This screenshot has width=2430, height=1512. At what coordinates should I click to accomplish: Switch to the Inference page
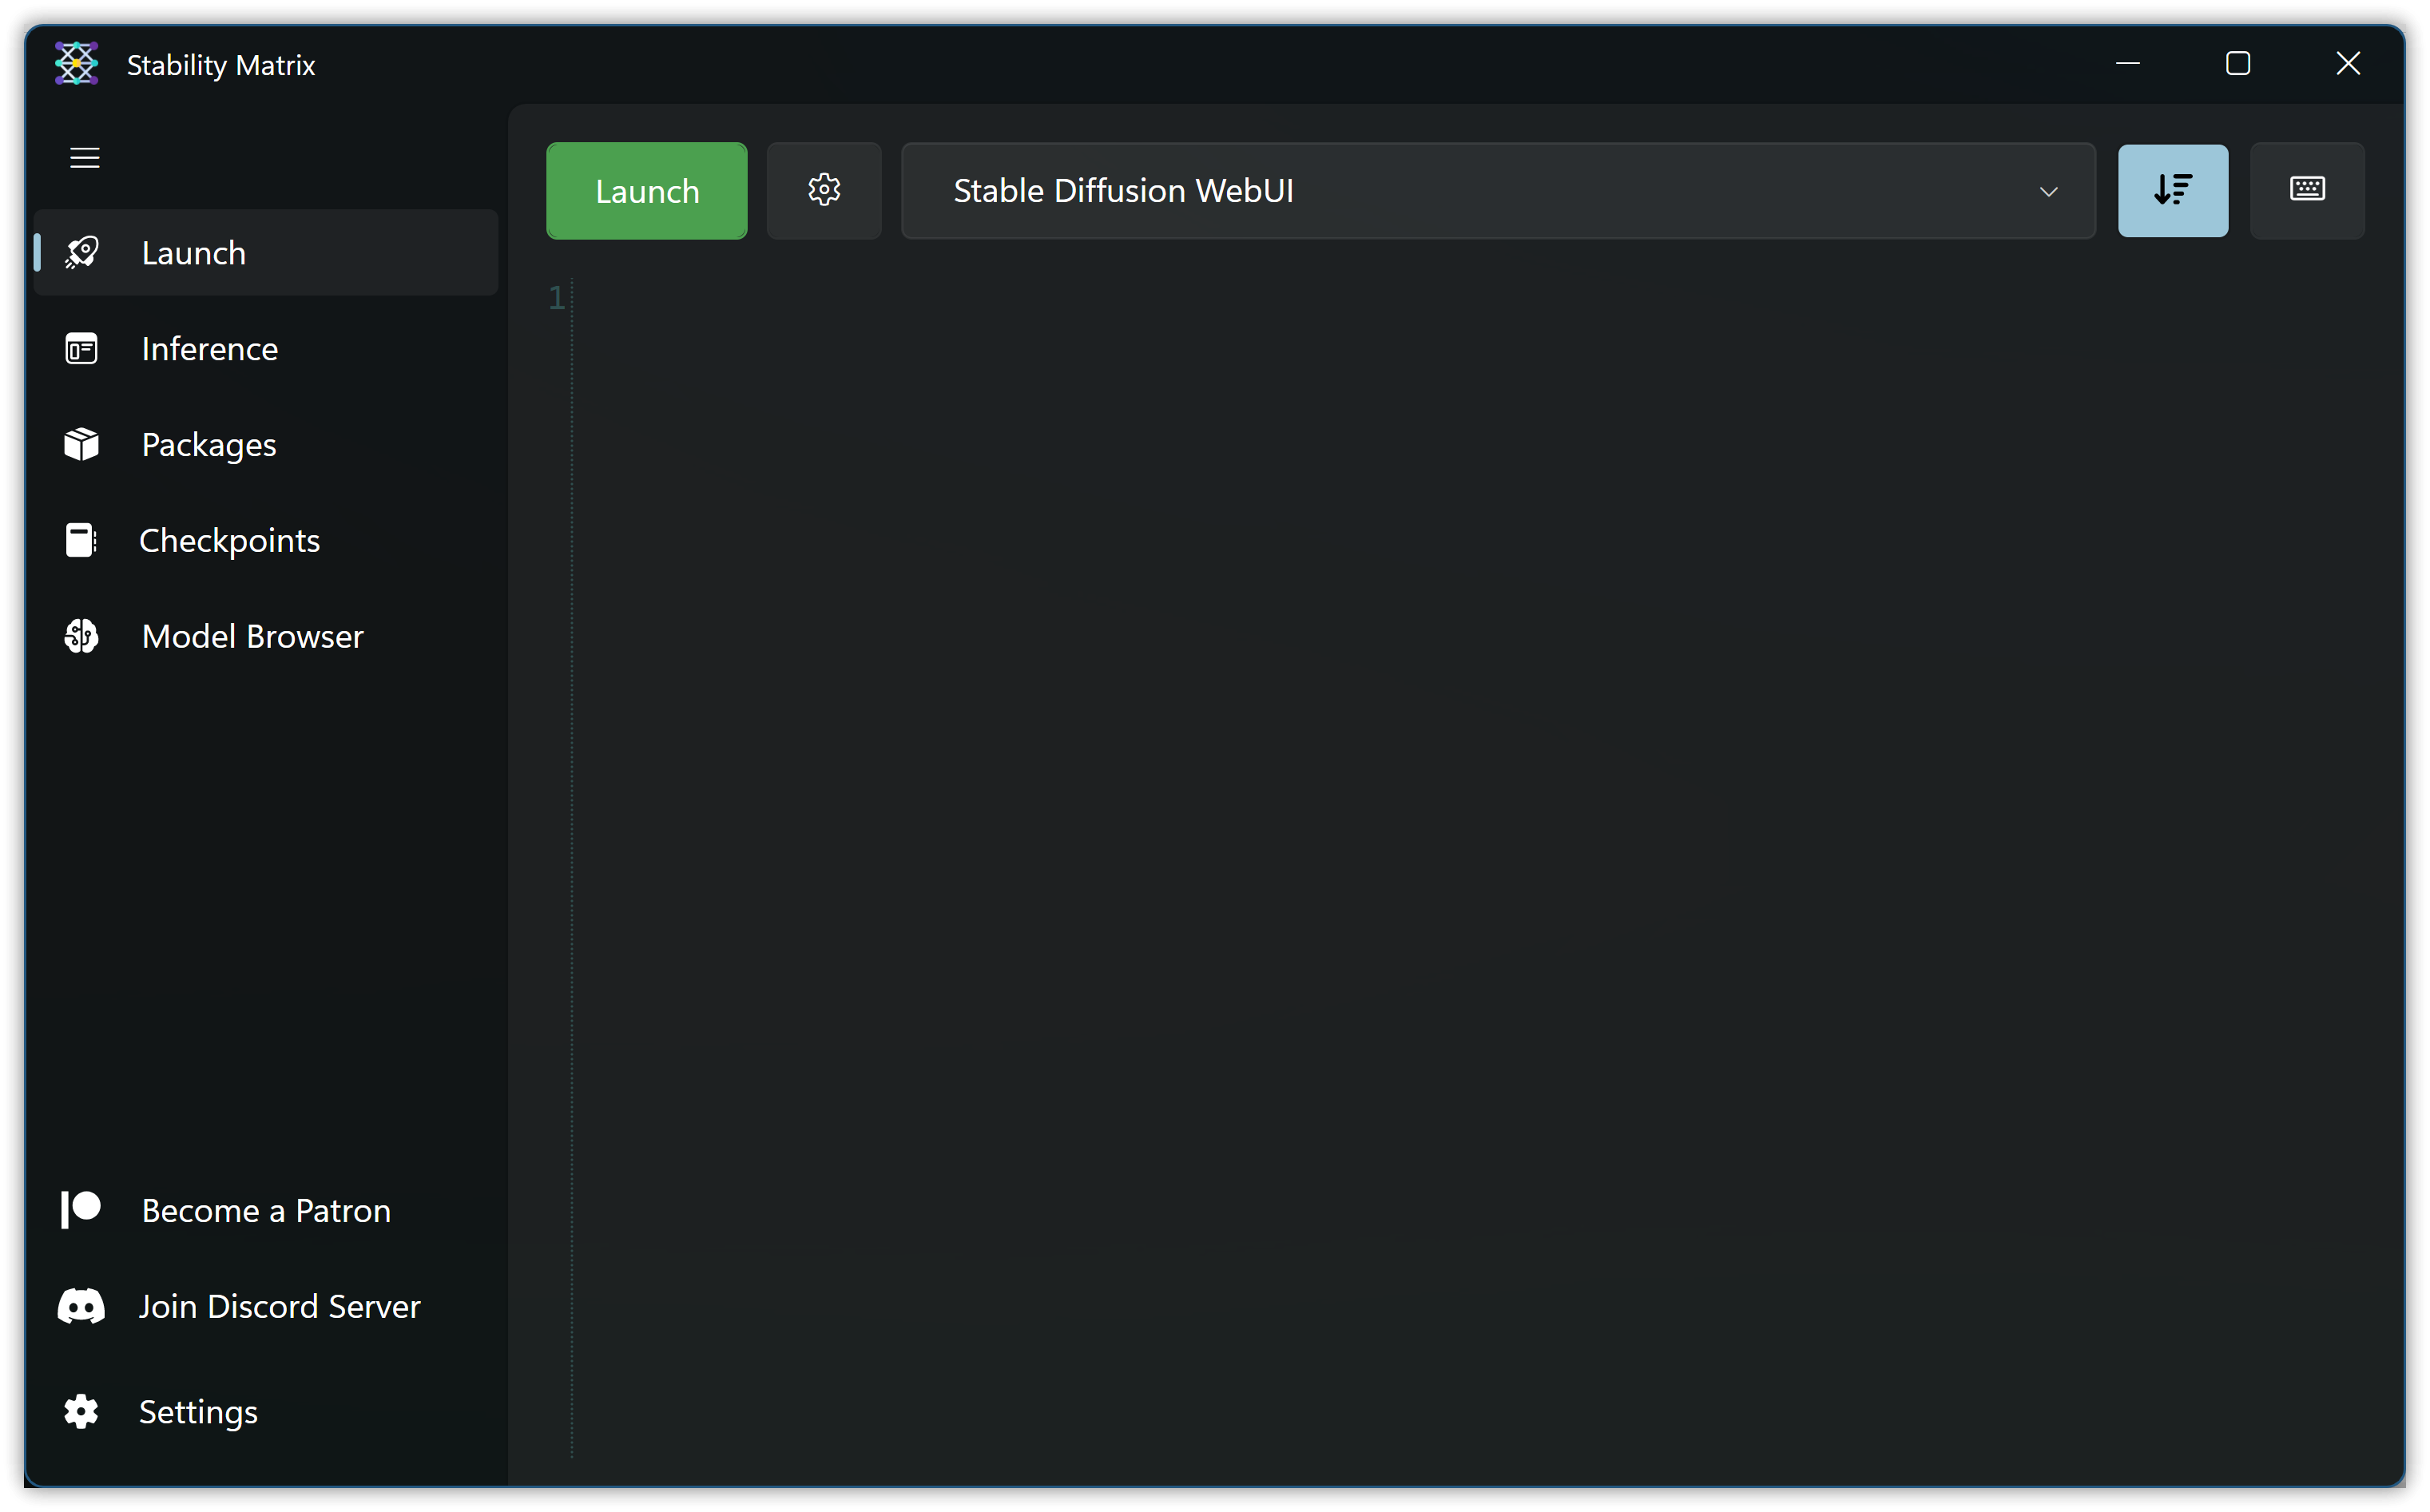click(210, 349)
